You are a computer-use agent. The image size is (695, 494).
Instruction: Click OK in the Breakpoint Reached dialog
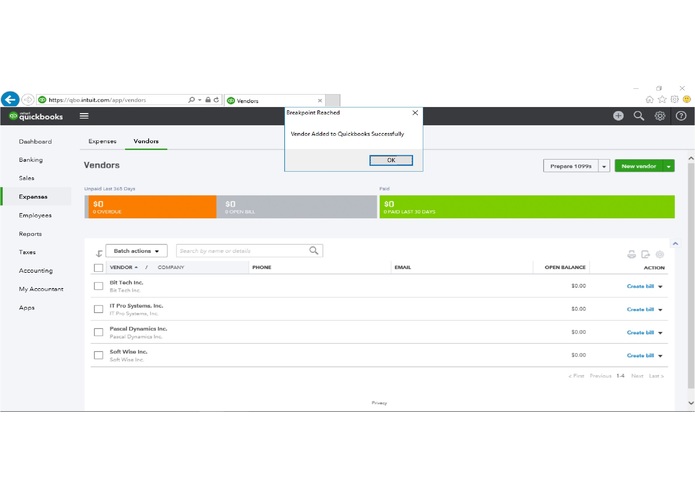tap(391, 160)
